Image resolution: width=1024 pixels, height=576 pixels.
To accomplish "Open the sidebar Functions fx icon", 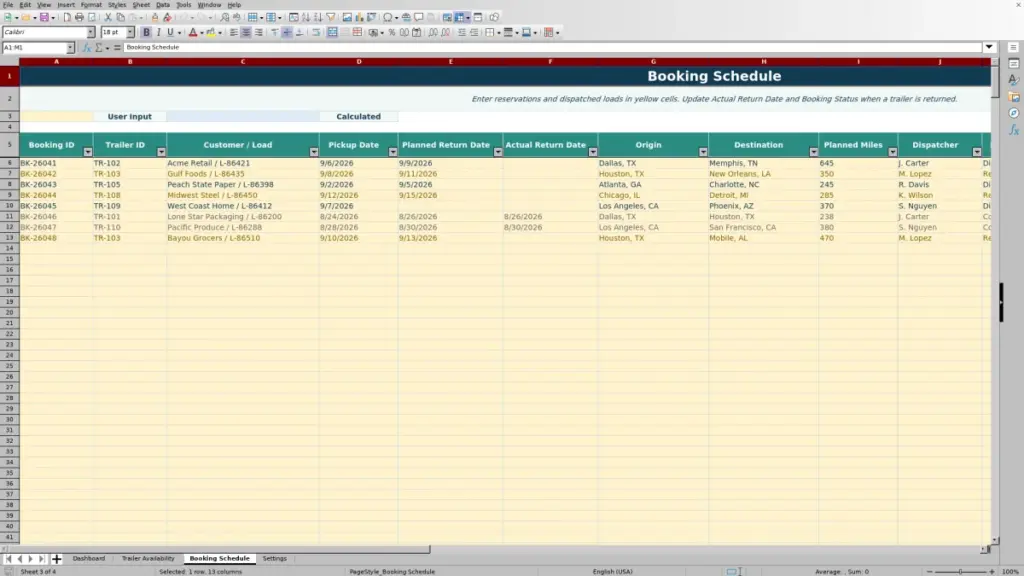I will [x=1014, y=130].
